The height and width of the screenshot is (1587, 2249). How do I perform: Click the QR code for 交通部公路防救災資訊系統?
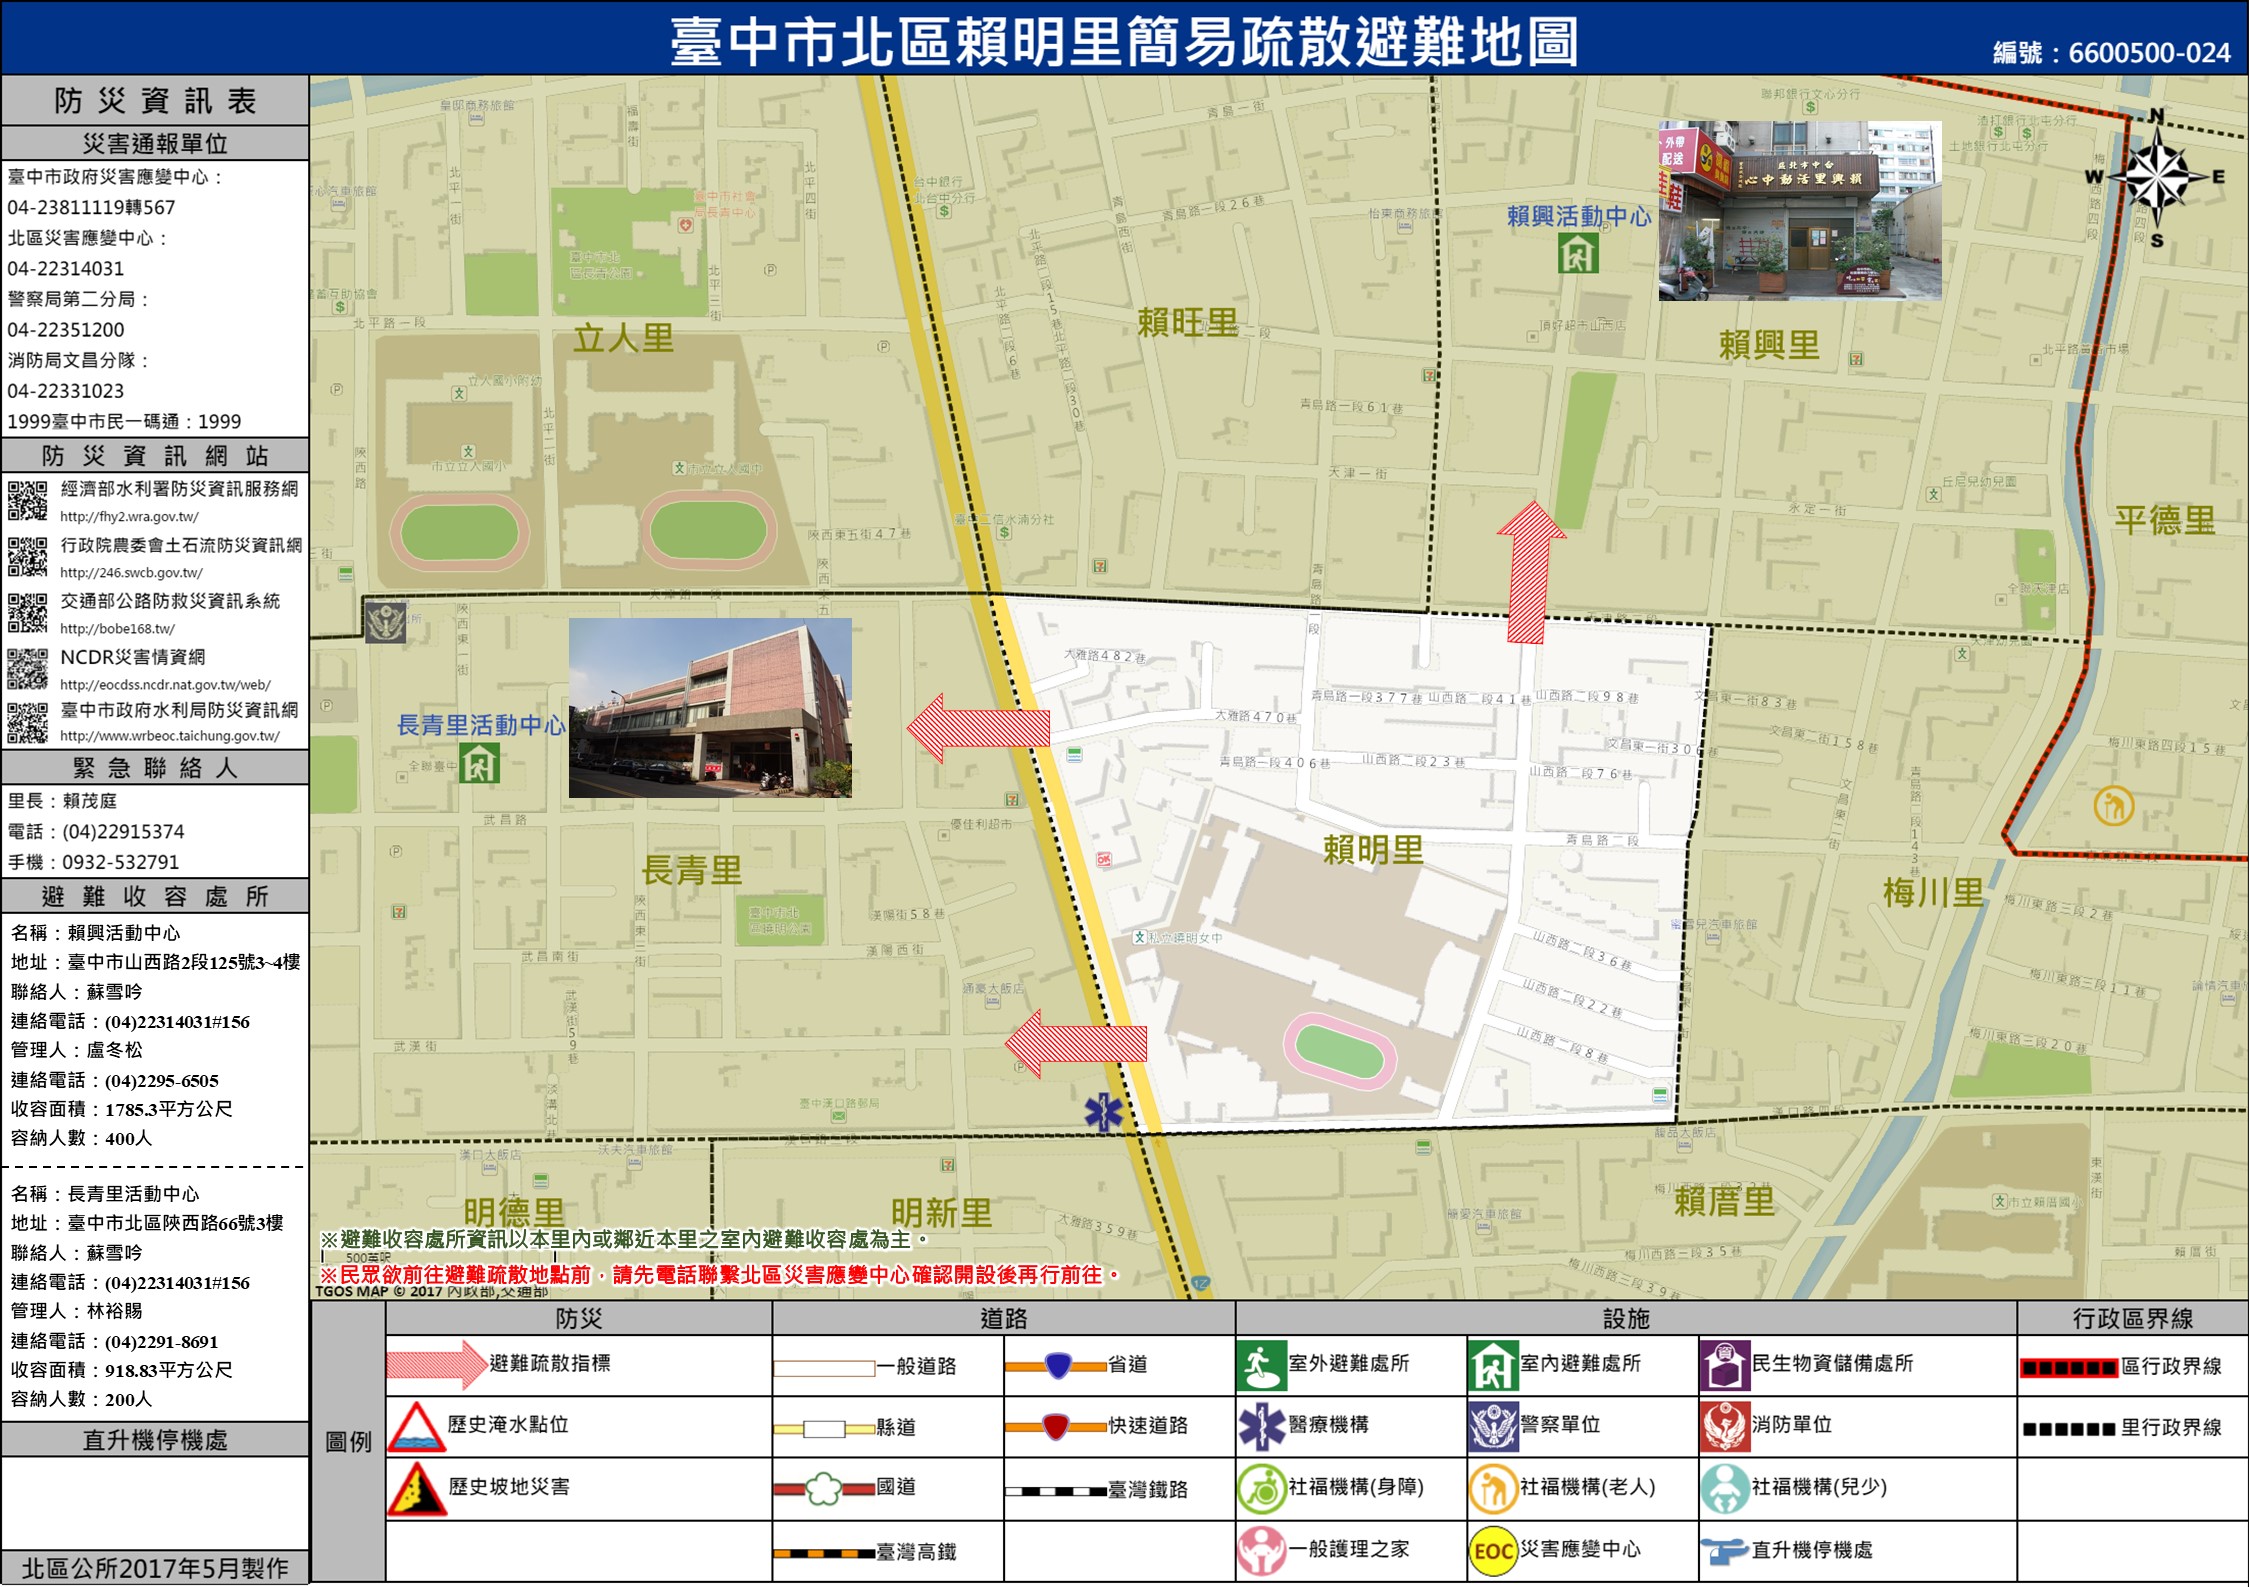[28, 612]
